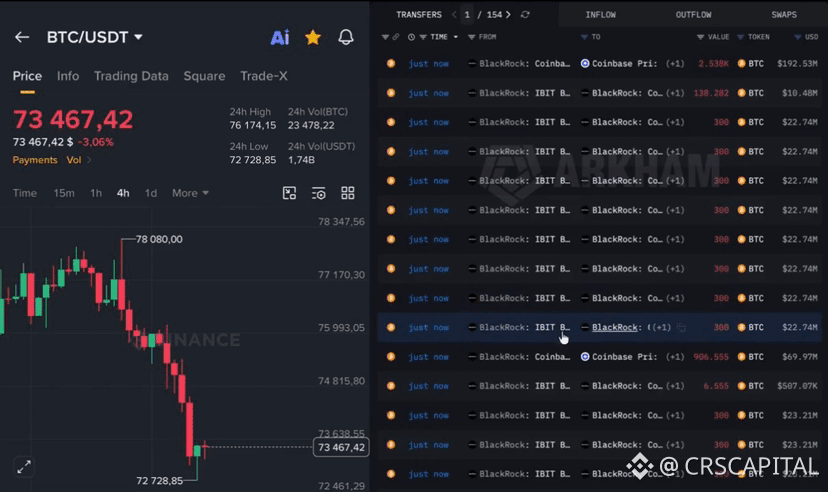Click the Vol tag link
Screen dimensions: 828x492
[73, 160]
